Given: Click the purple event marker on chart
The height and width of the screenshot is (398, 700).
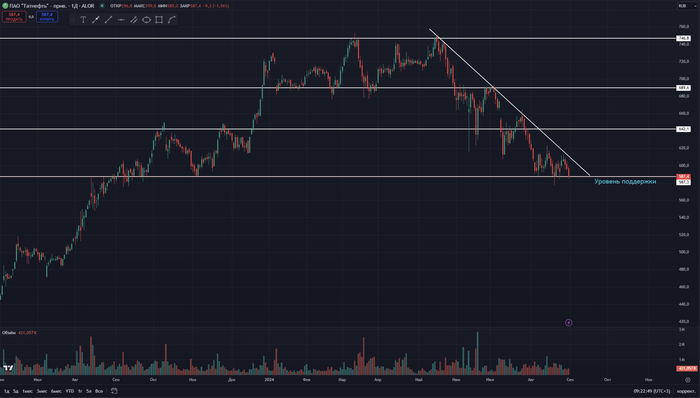Looking at the screenshot, I should pos(569,323).
